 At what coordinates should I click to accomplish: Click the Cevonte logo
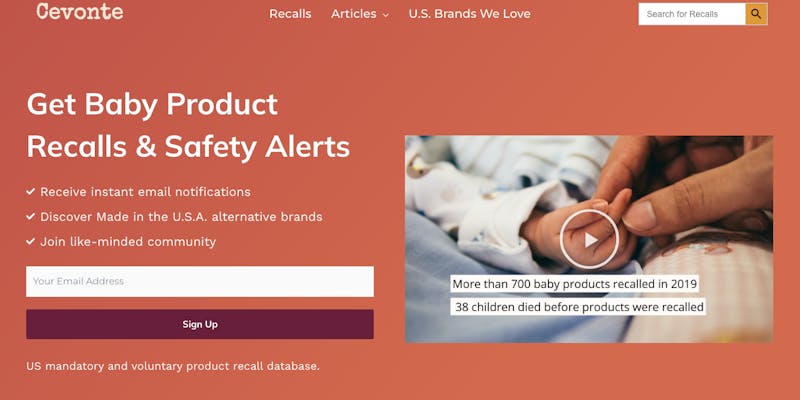pyautogui.click(x=80, y=11)
